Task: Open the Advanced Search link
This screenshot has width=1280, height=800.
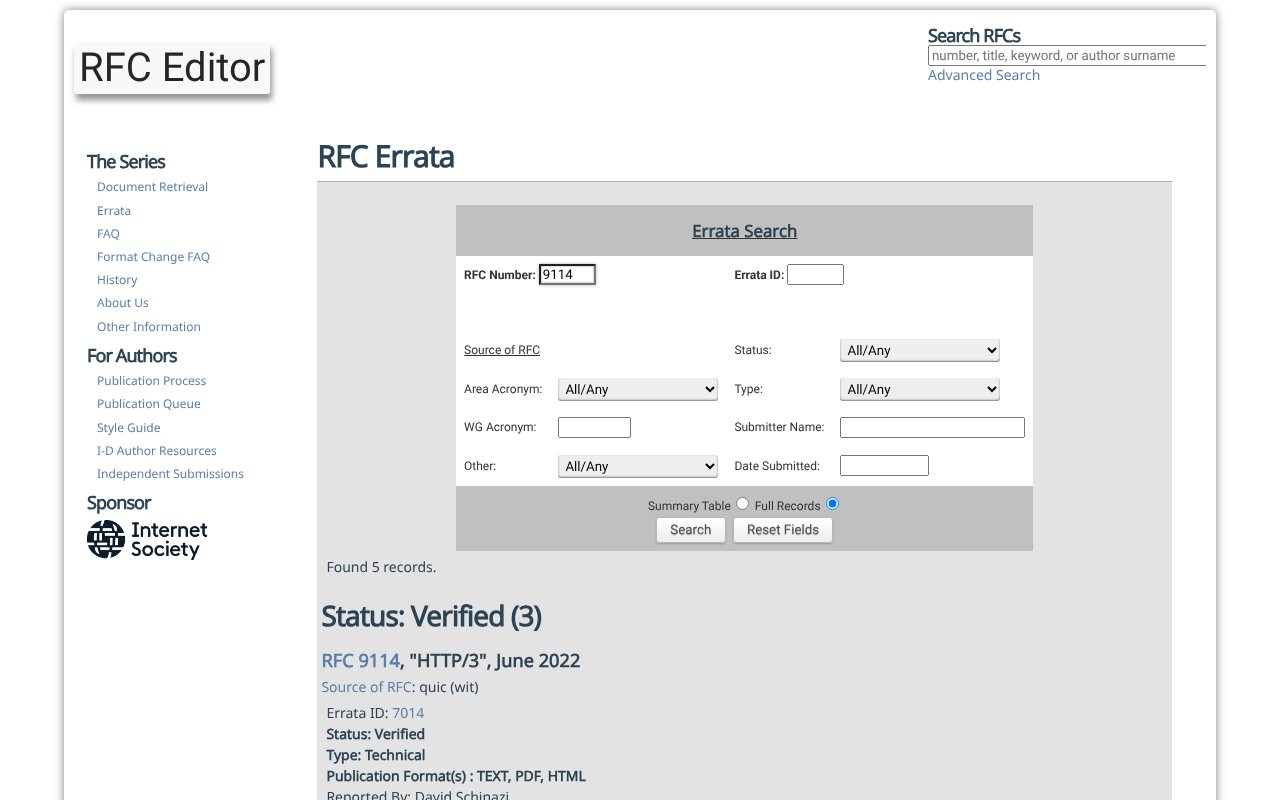Action: (x=983, y=75)
